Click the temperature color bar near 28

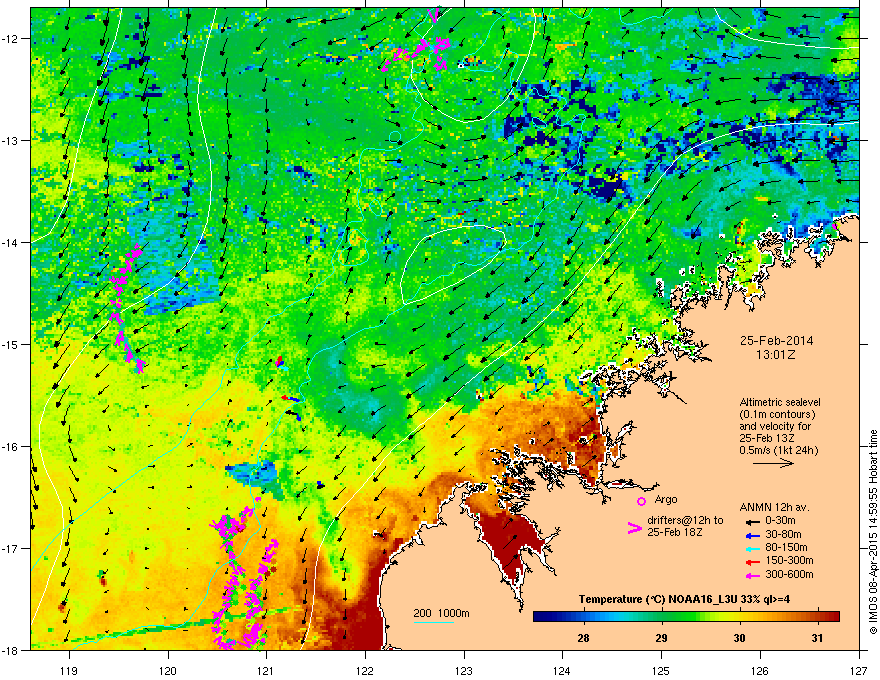click(584, 616)
